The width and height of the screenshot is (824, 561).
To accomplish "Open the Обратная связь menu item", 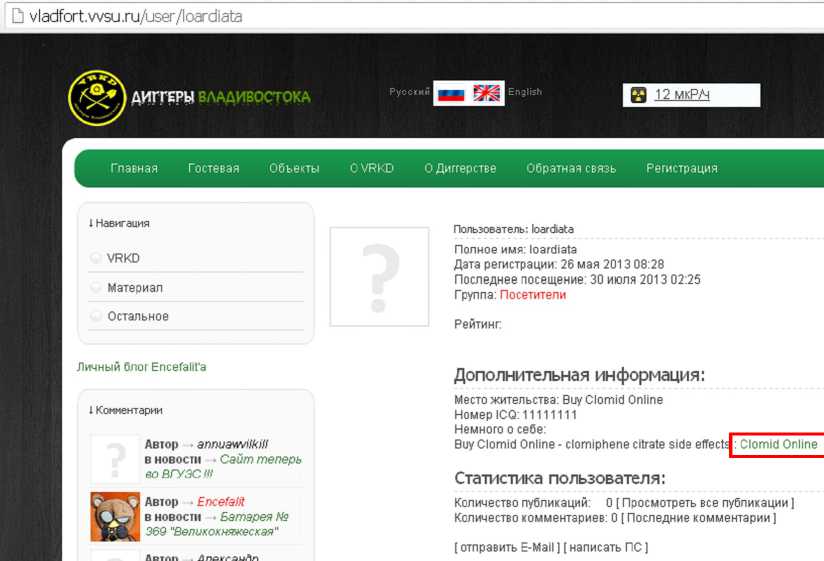I will tap(571, 168).
